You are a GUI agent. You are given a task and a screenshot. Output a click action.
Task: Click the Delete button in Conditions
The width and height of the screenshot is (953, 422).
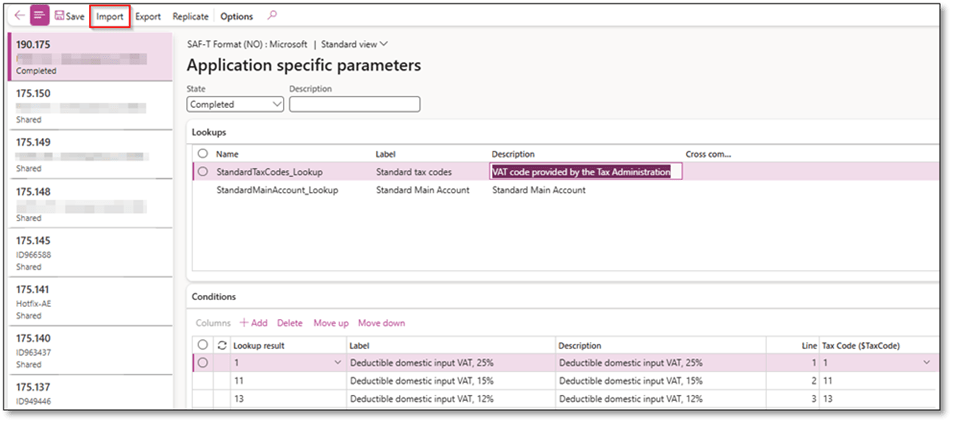tap(289, 323)
